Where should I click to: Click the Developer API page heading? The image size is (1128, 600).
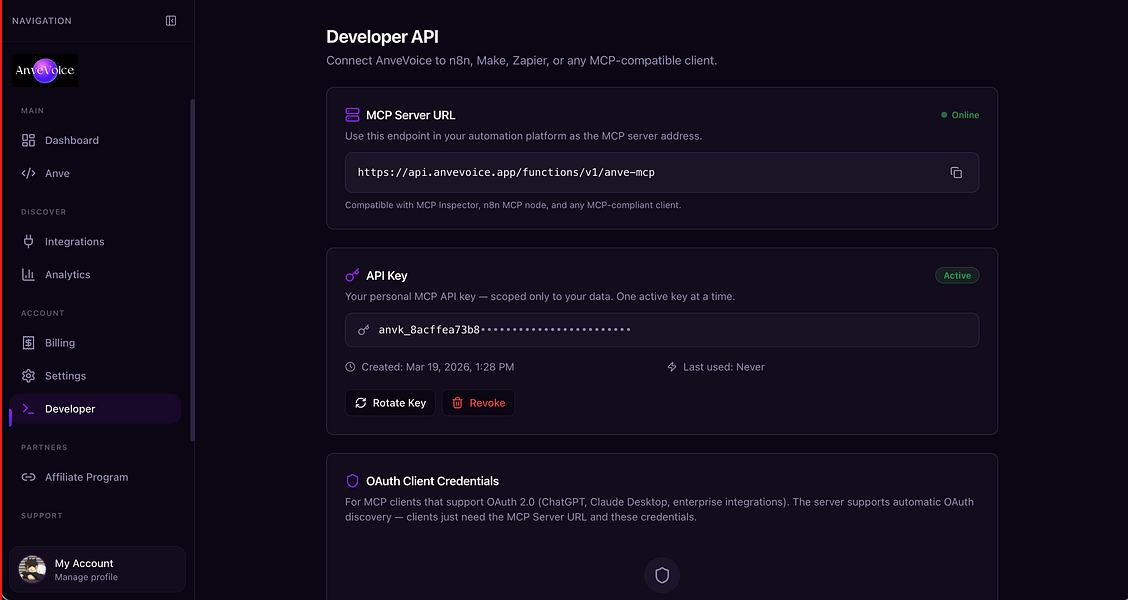[x=382, y=37]
